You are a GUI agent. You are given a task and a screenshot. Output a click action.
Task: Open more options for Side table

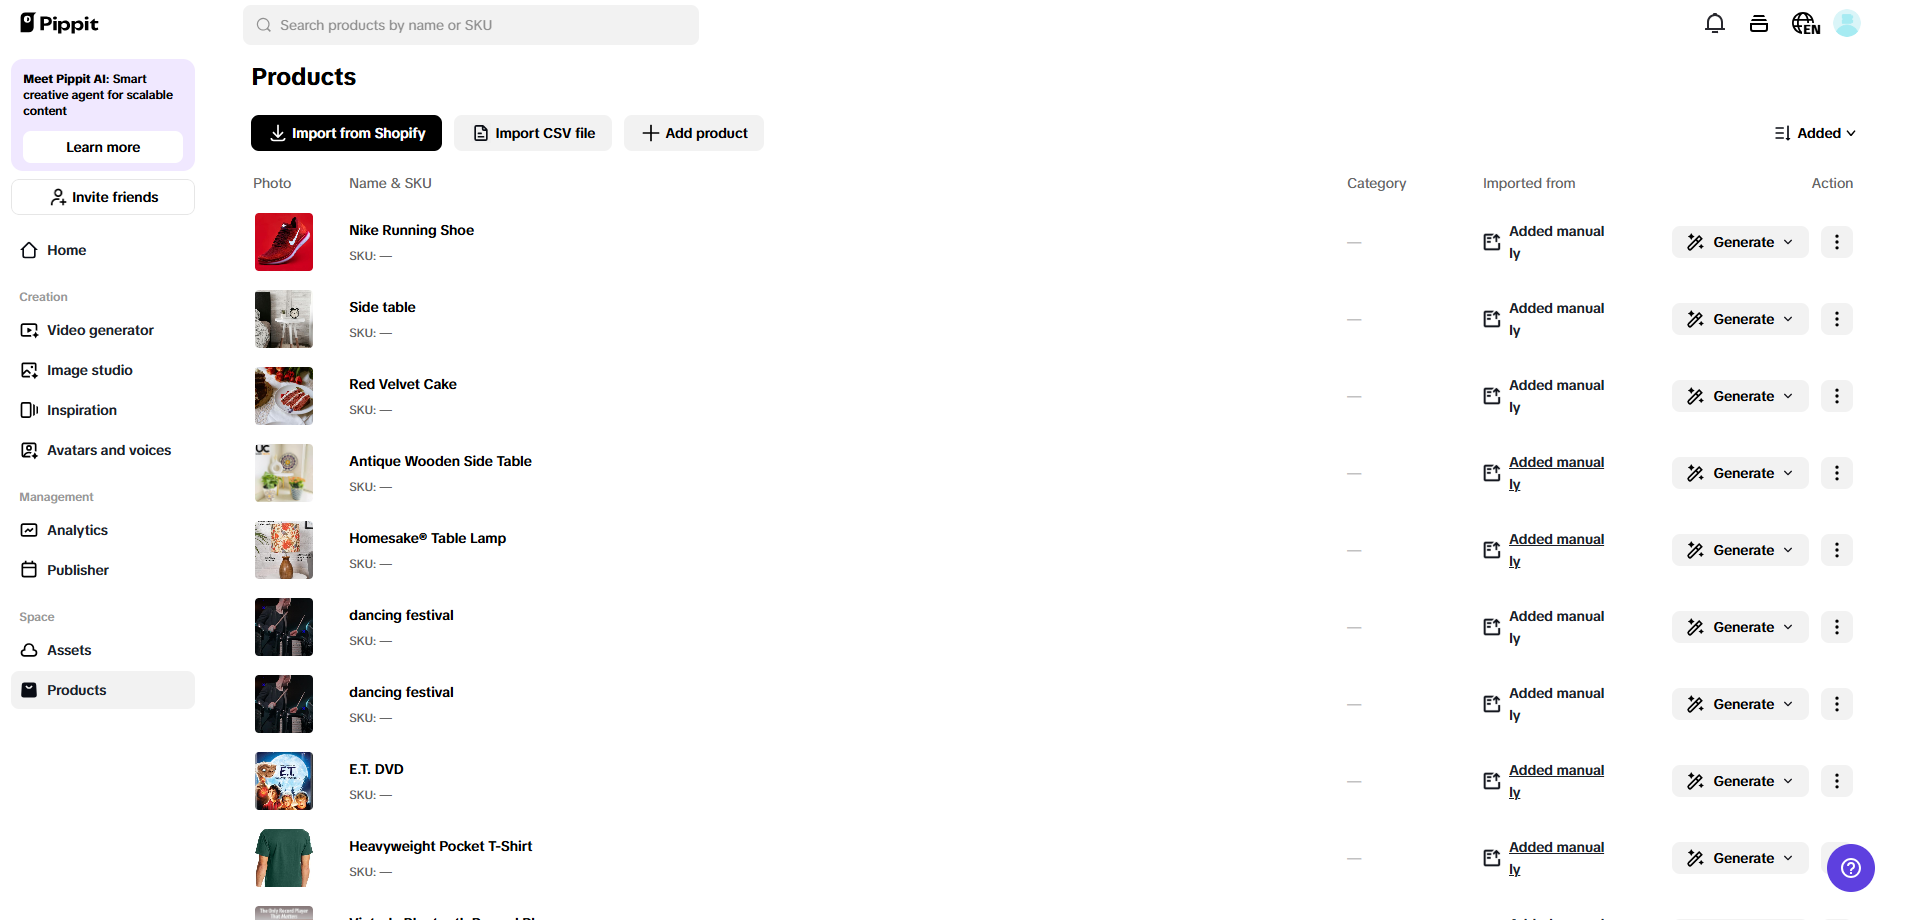pyautogui.click(x=1837, y=319)
